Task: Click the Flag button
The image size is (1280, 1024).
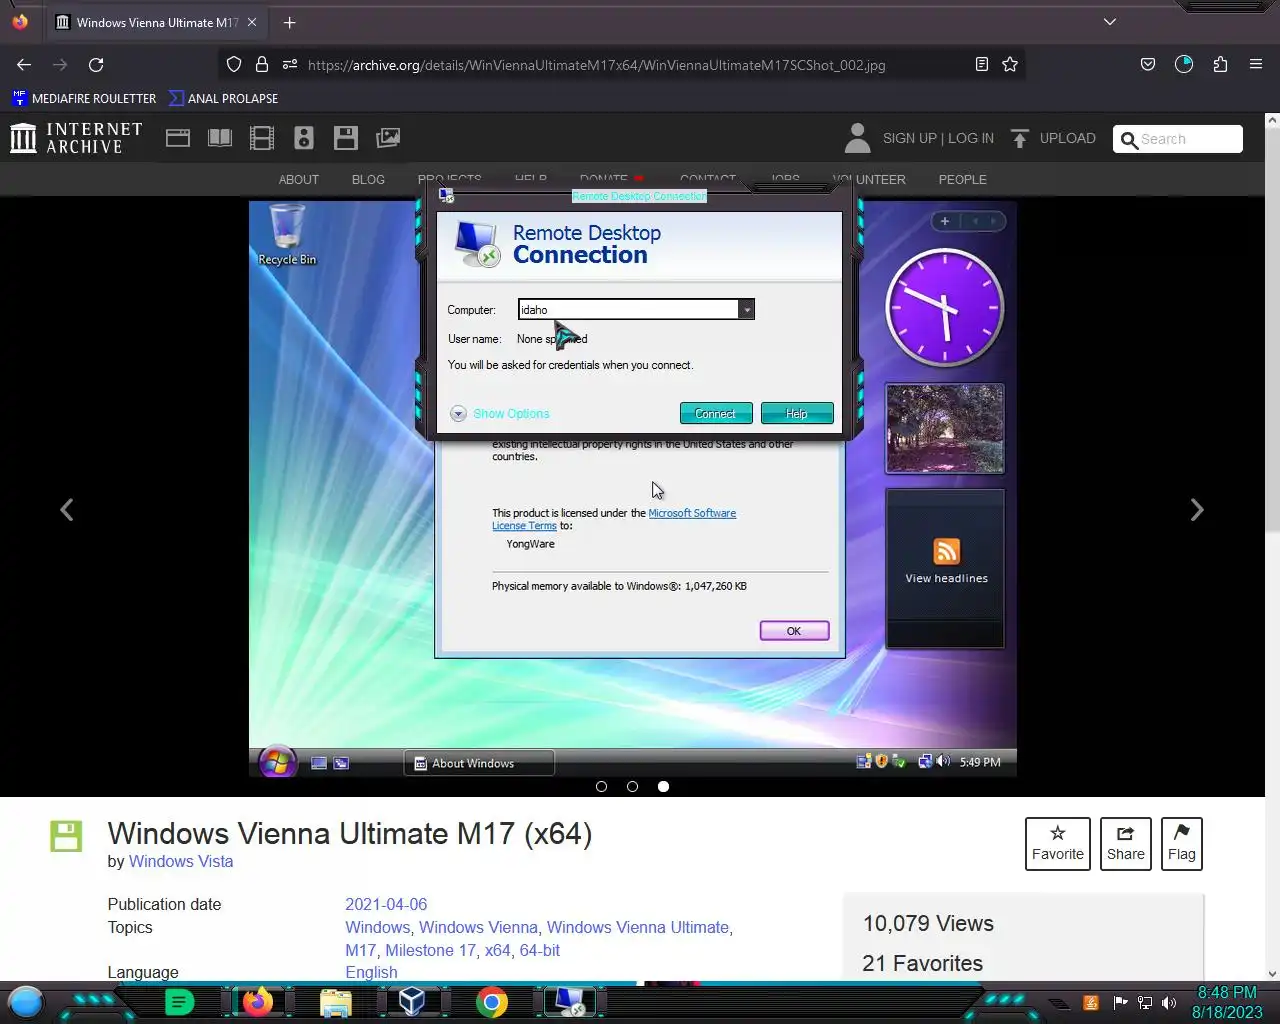Action: pyautogui.click(x=1182, y=843)
